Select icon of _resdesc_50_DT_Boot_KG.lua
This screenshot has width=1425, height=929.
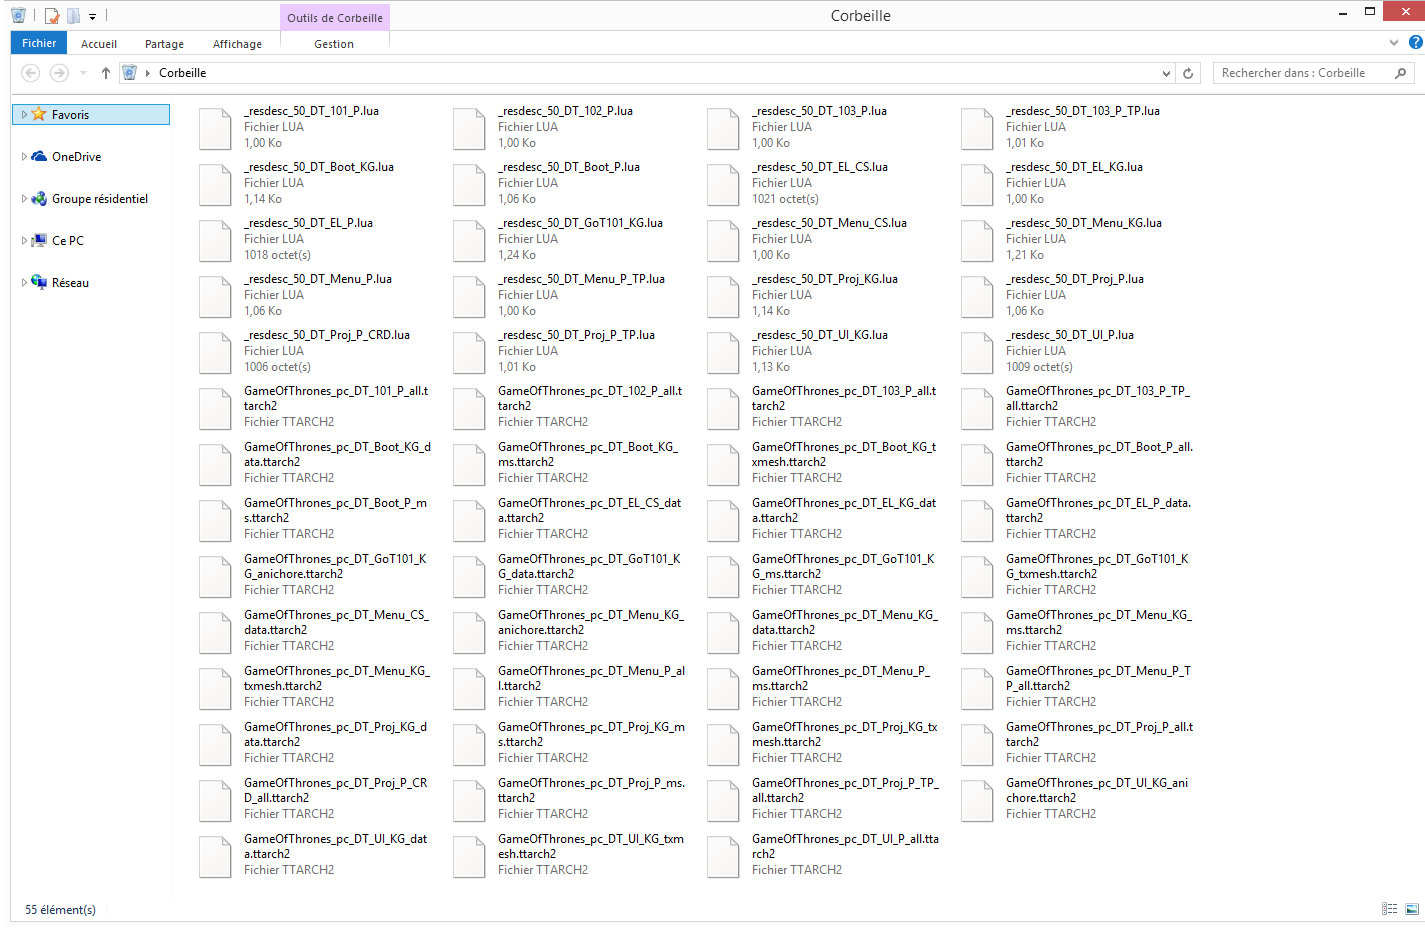pyautogui.click(x=215, y=185)
